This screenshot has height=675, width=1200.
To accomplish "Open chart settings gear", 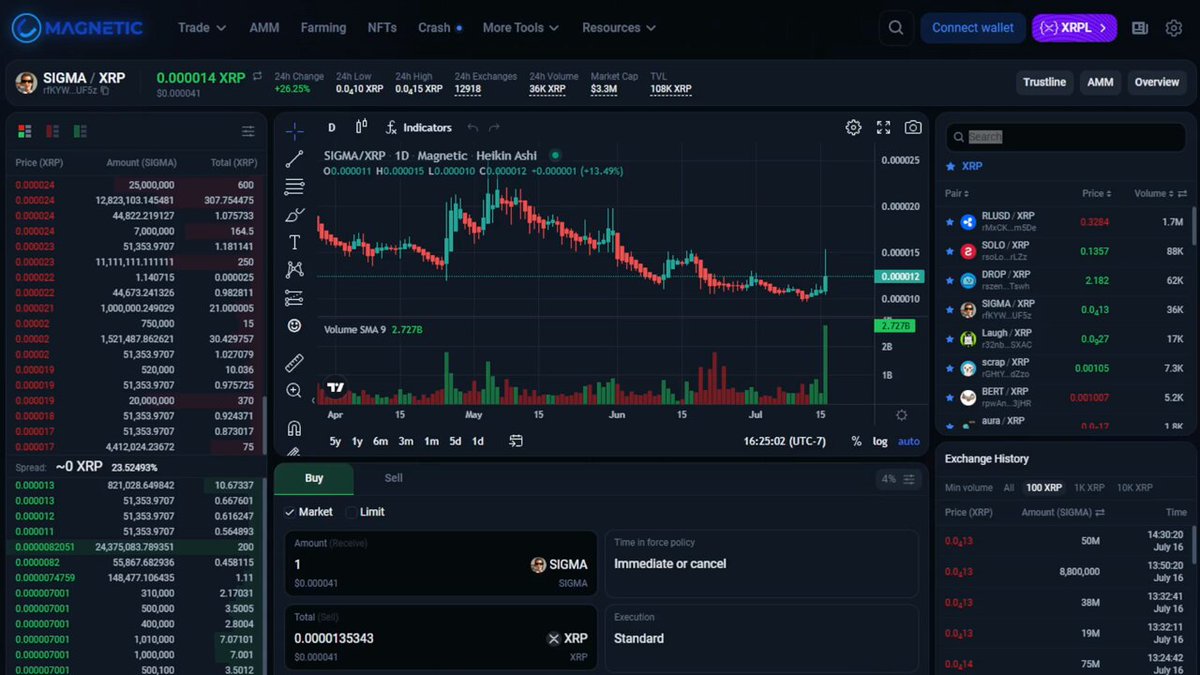I will pyautogui.click(x=853, y=127).
